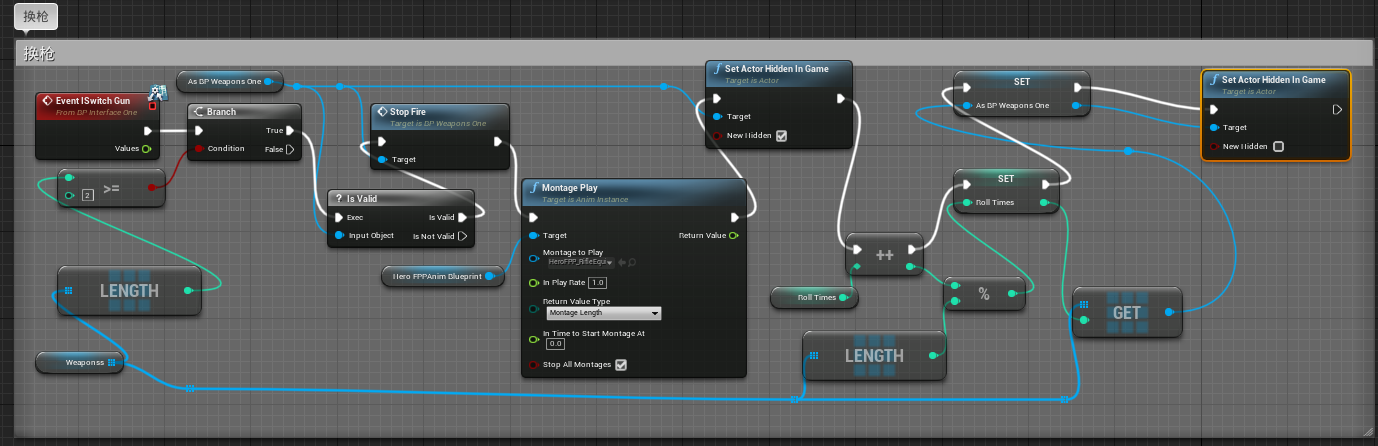Click the output pin of LENGTH node near %

point(933,355)
